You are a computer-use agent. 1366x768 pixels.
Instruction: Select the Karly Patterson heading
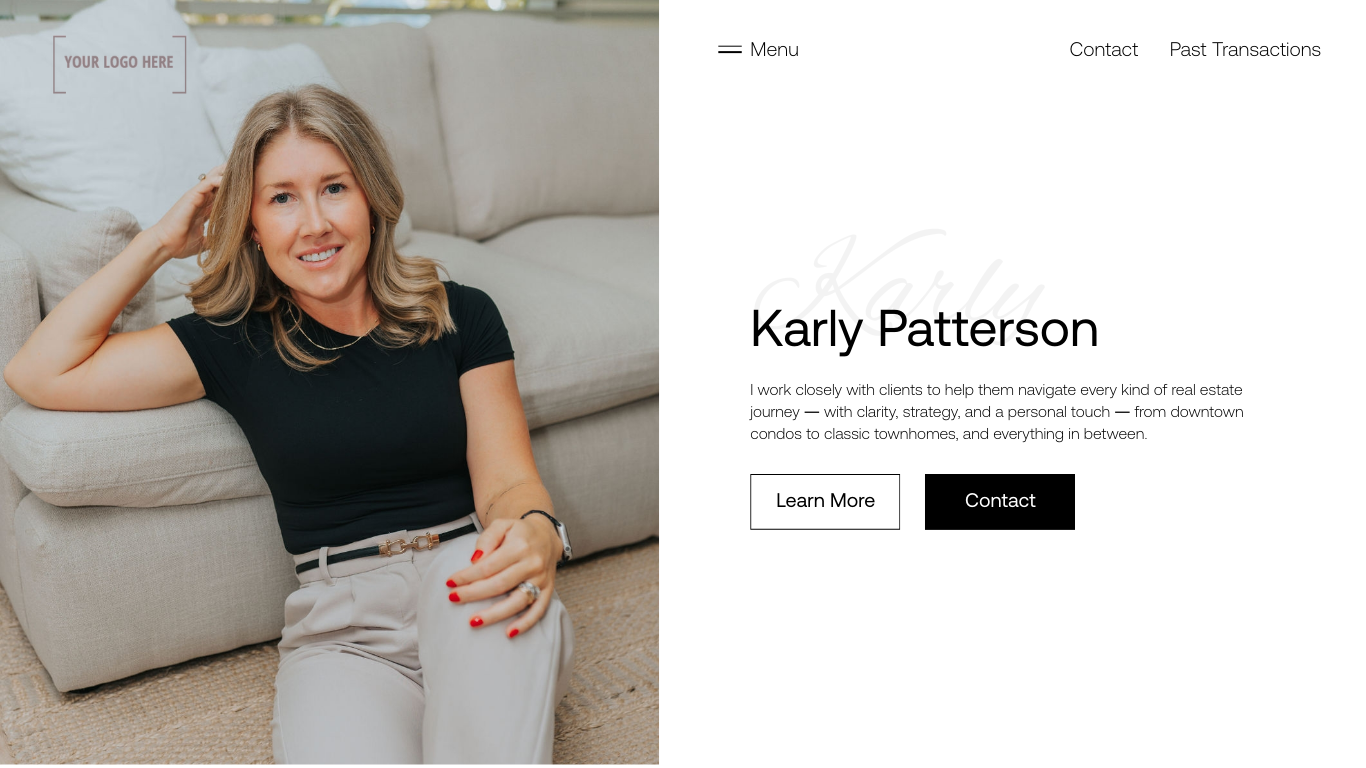pyautogui.click(x=924, y=329)
